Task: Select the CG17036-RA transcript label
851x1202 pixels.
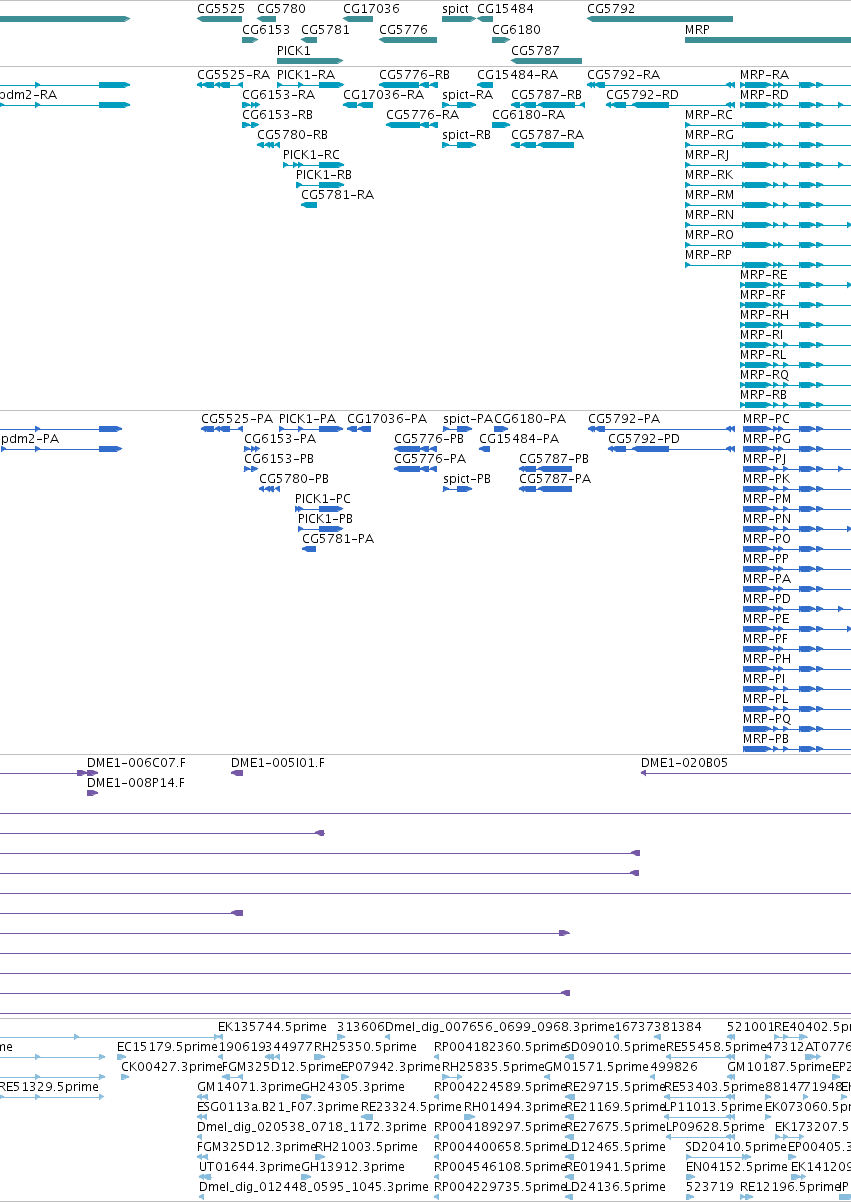Action: [x=383, y=95]
